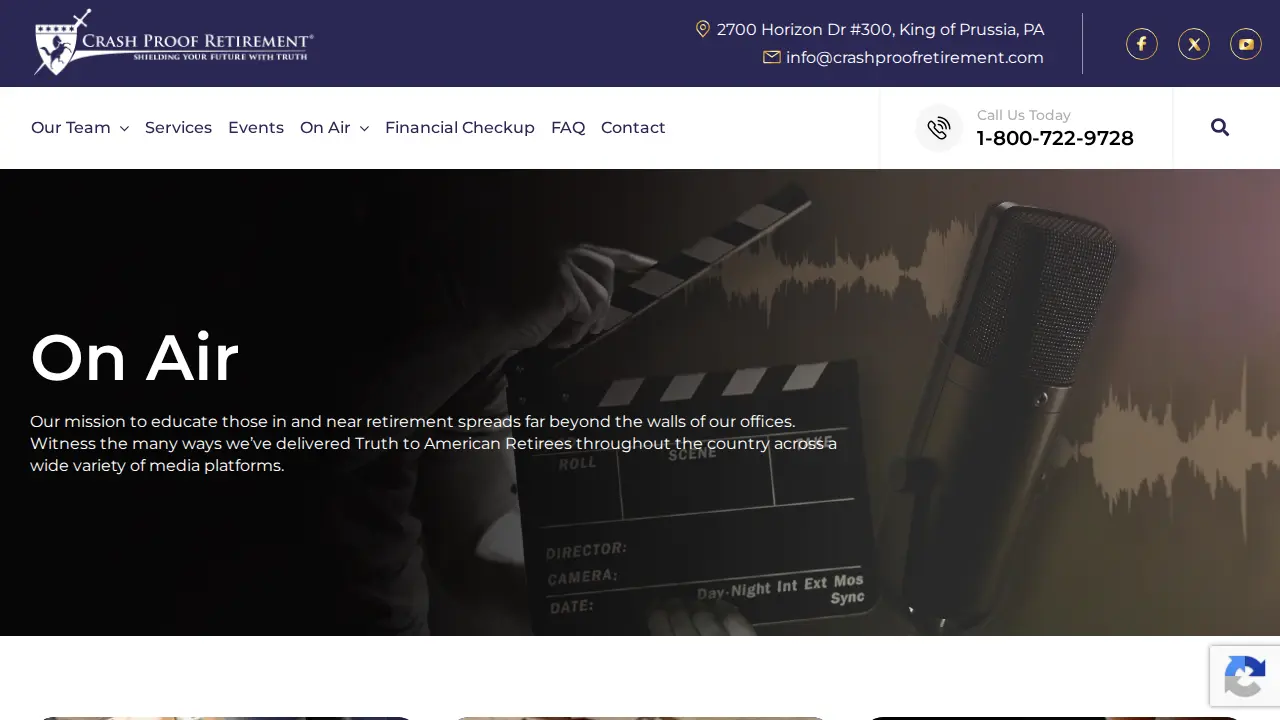Open the Services menu item

tap(178, 127)
